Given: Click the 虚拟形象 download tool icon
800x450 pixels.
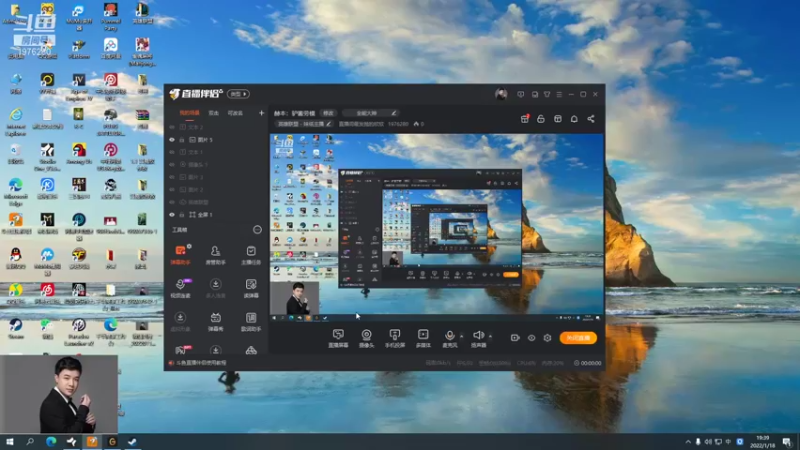Looking at the screenshot, I should point(180,317).
